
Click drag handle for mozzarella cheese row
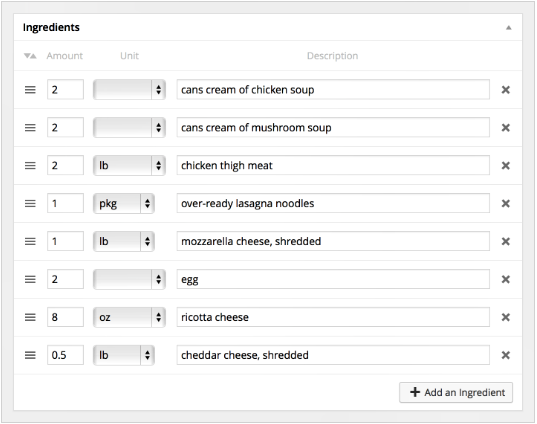tap(30, 241)
